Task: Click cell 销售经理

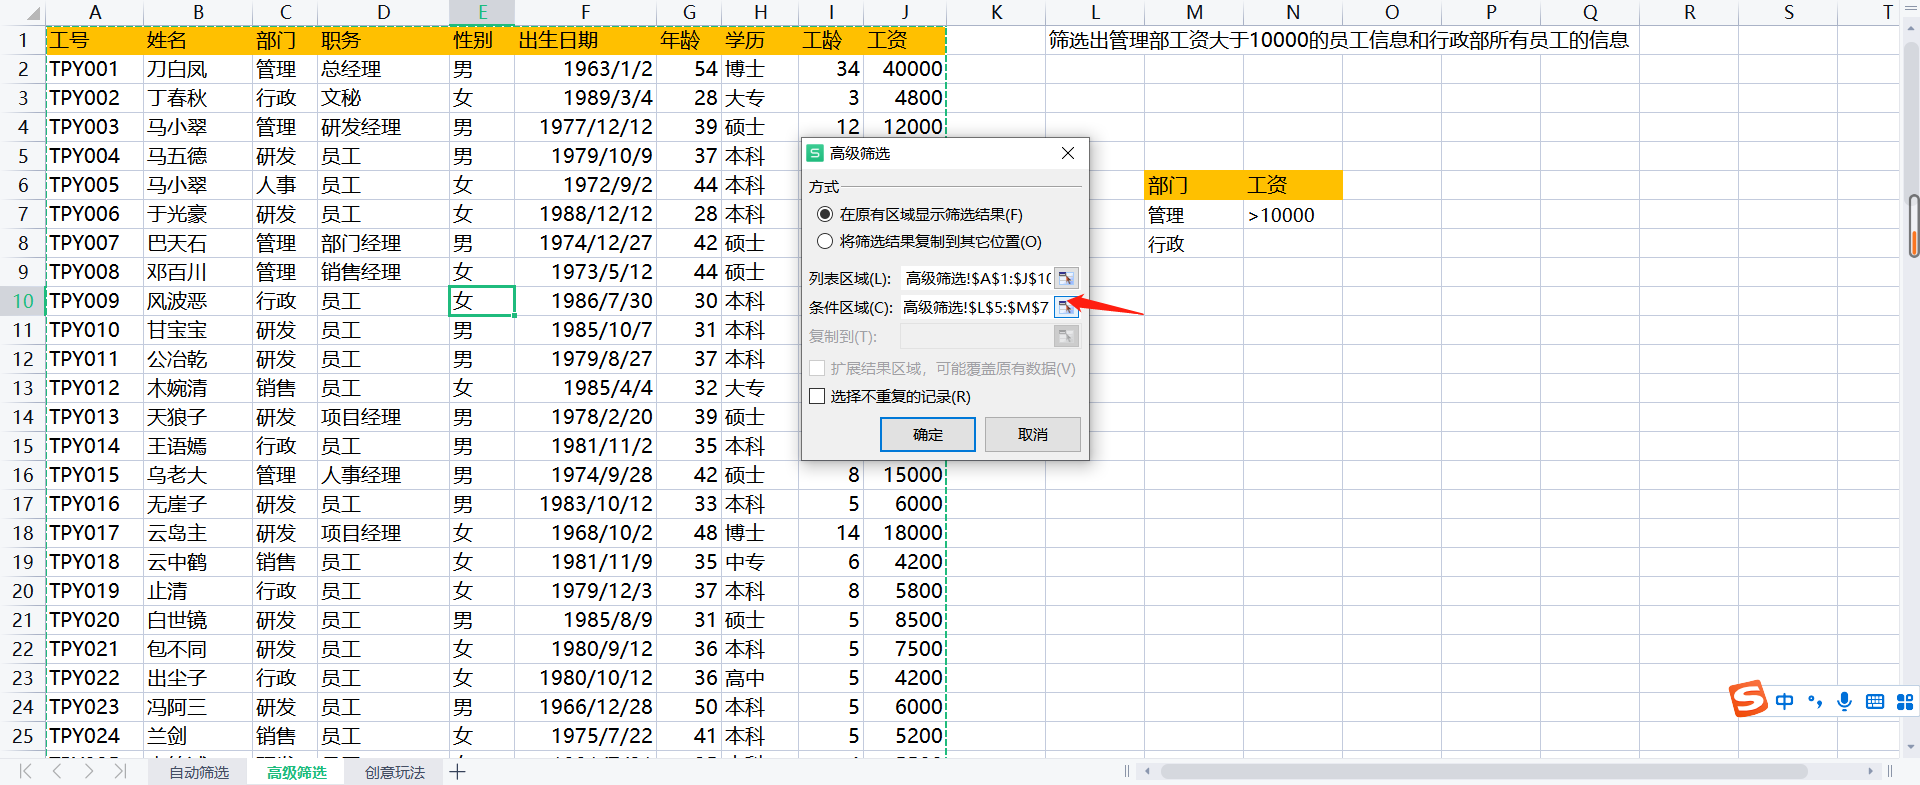Action: pyautogui.click(x=383, y=272)
